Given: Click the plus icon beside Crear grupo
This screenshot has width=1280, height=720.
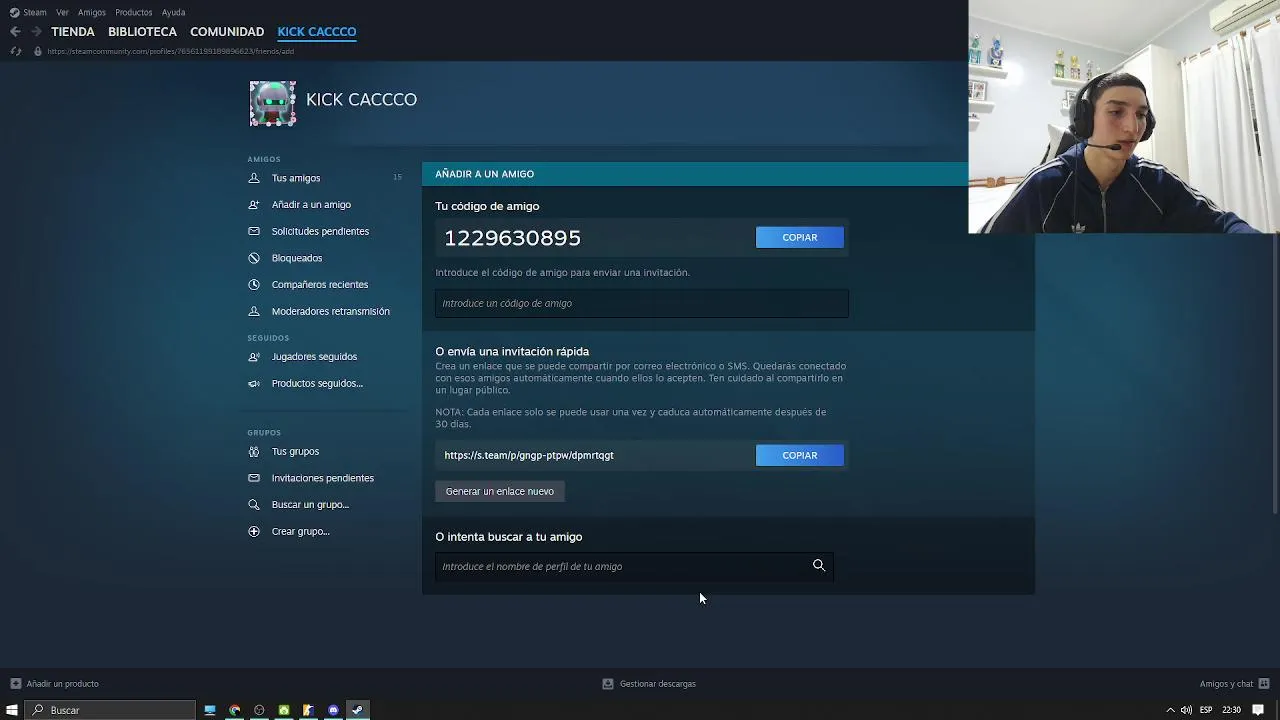Looking at the screenshot, I should pyautogui.click(x=253, y=531).
